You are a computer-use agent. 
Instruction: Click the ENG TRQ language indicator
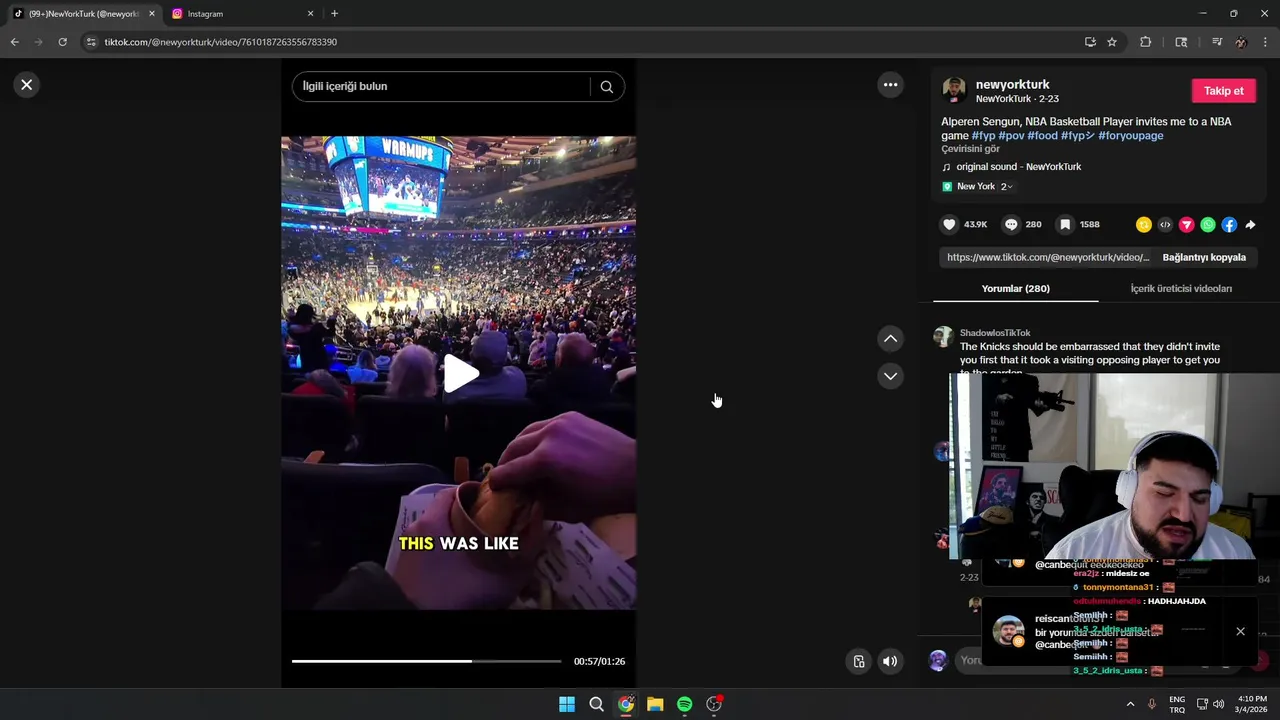pos(1177,704)
